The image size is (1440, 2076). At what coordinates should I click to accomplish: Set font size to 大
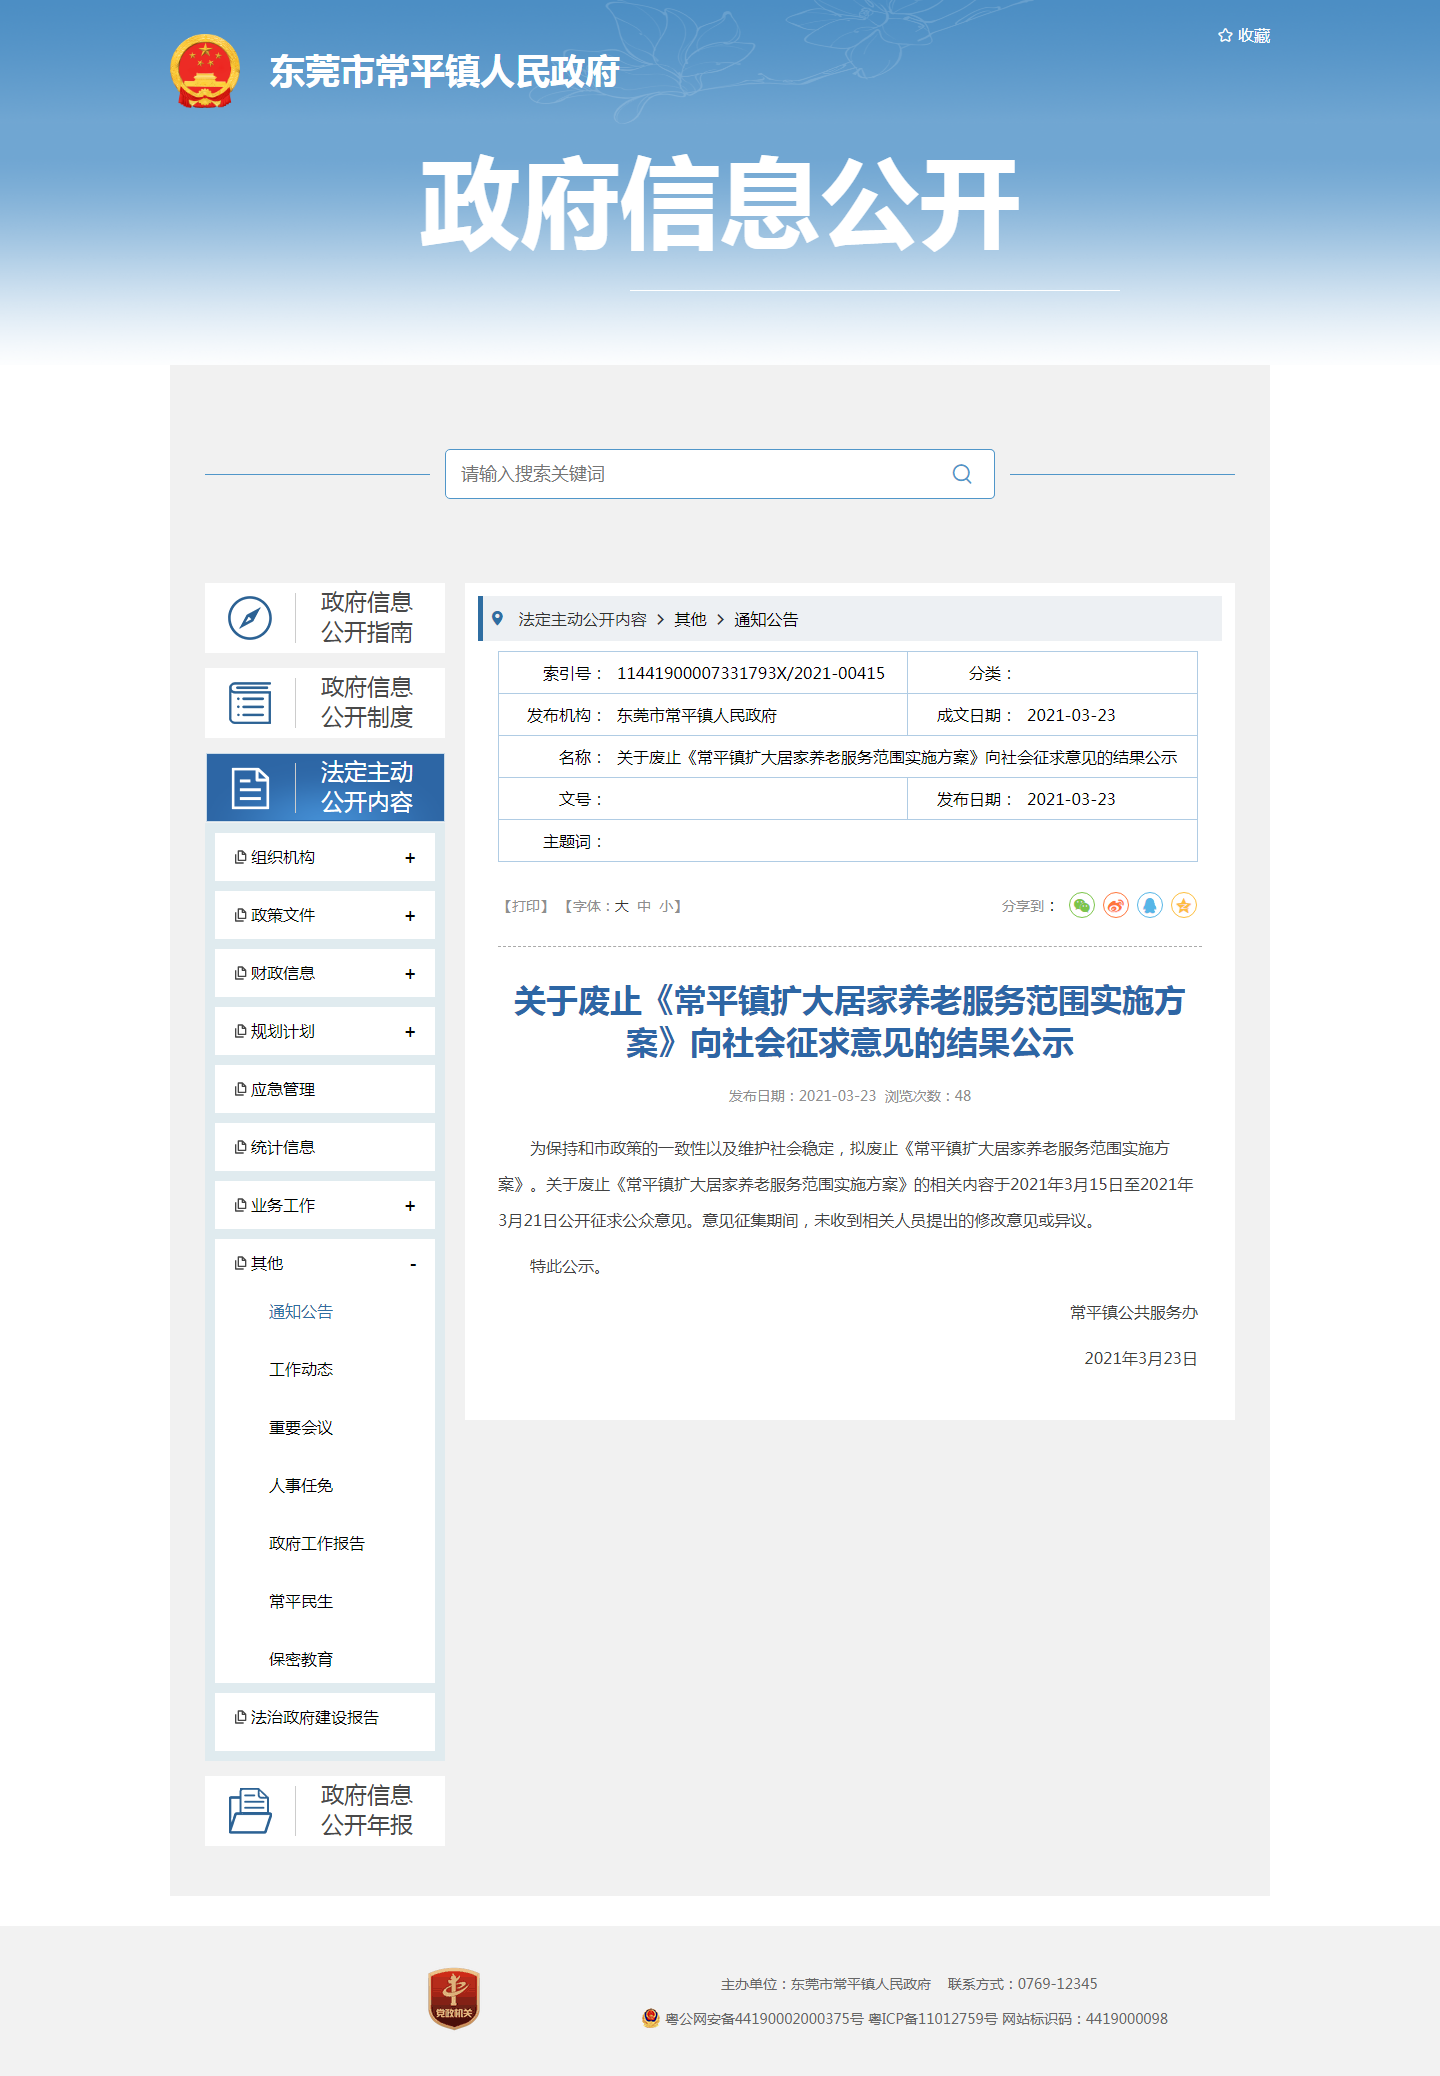(x=621, y=906)
